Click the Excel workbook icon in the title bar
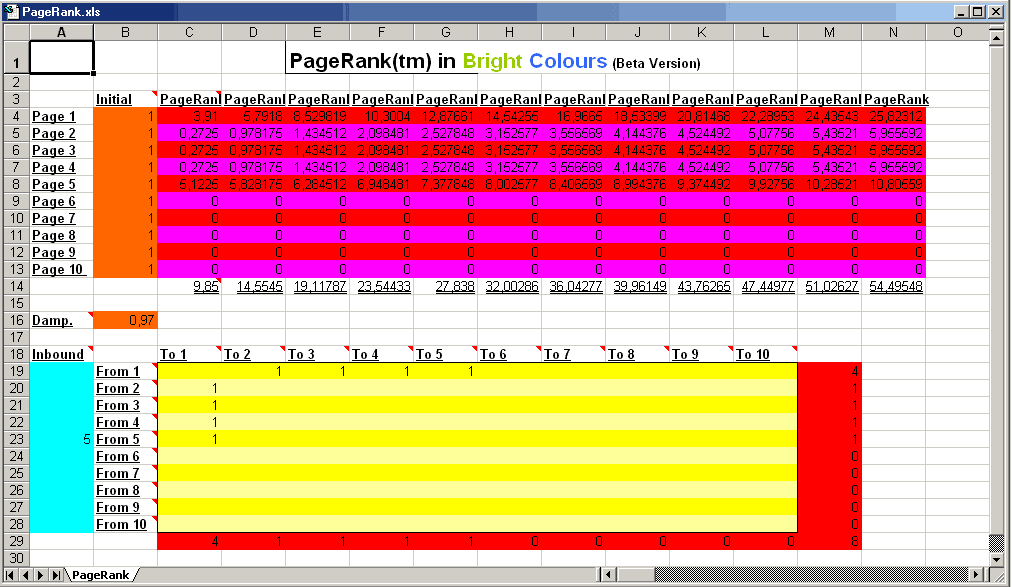This screenshot has width=1012, height=587. pyautogui.click(x=11, y=12)
